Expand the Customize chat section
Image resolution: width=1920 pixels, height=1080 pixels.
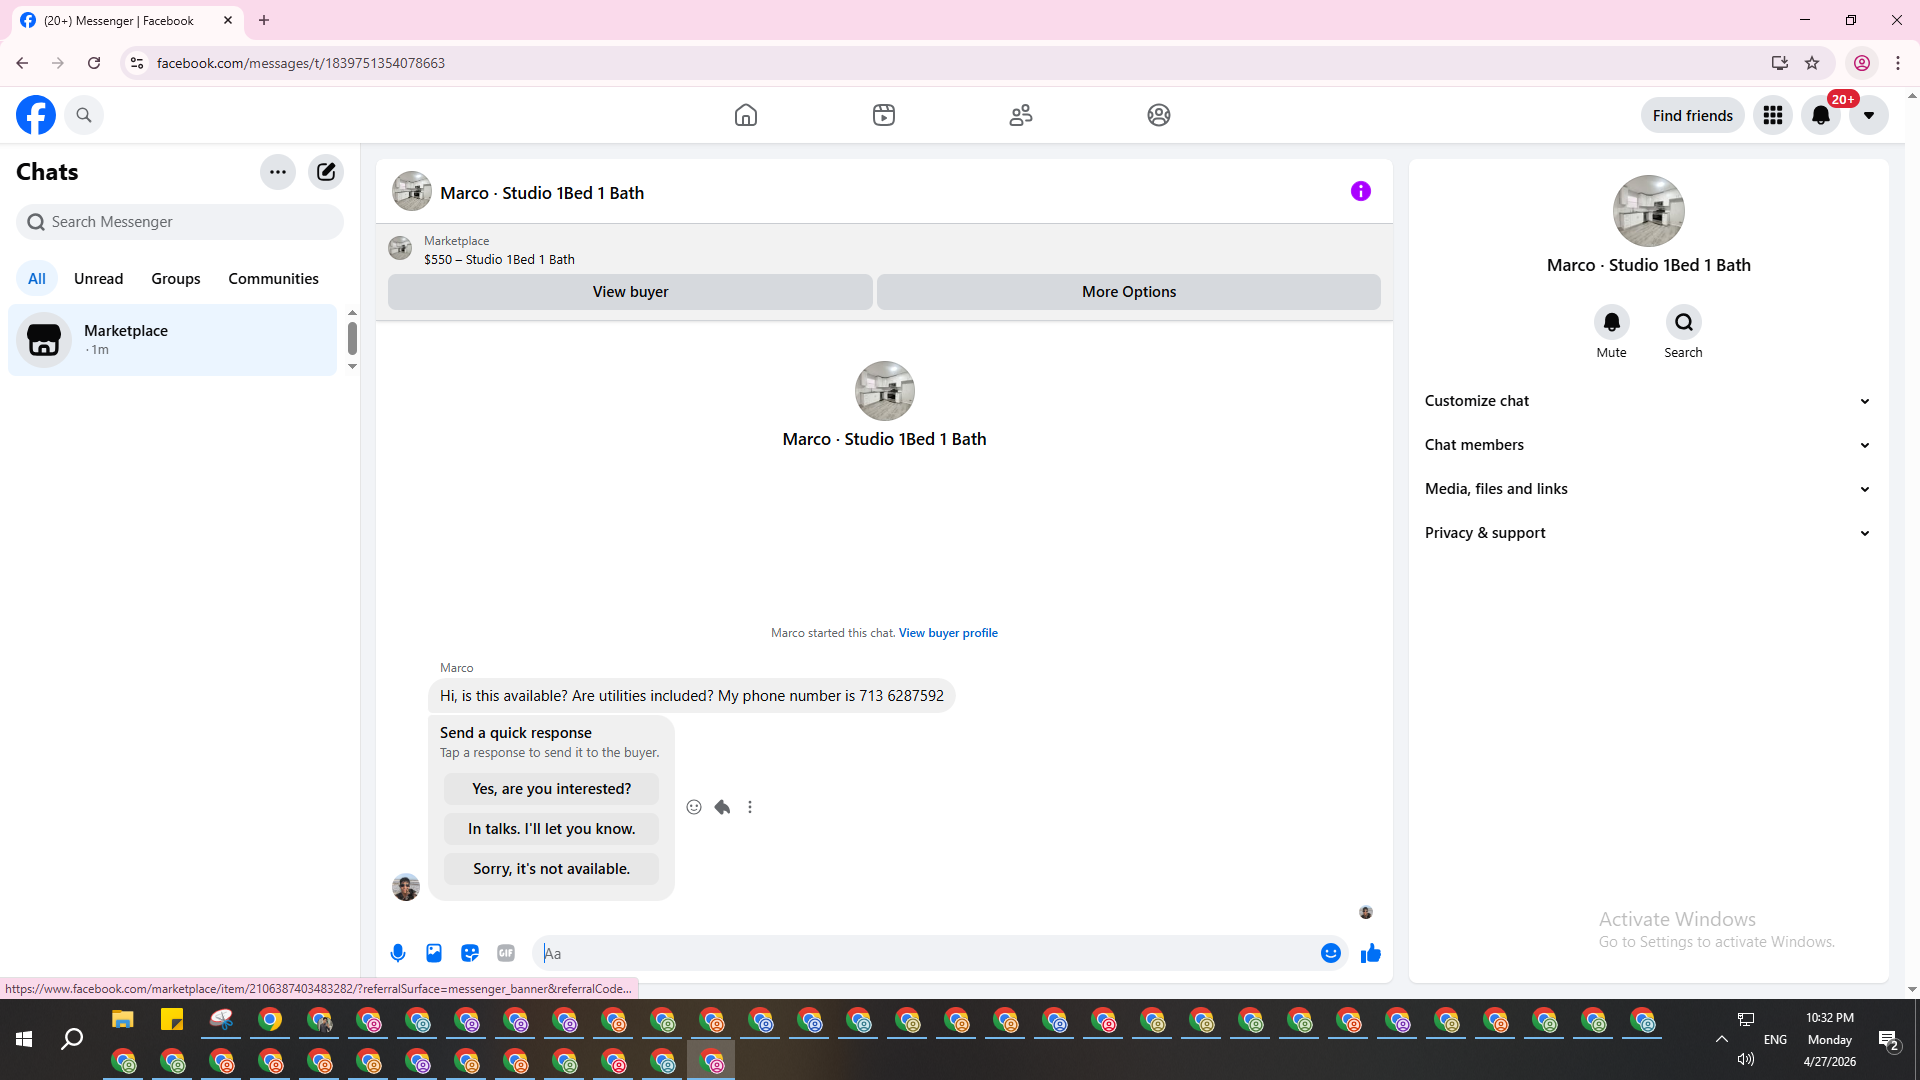1648,401
